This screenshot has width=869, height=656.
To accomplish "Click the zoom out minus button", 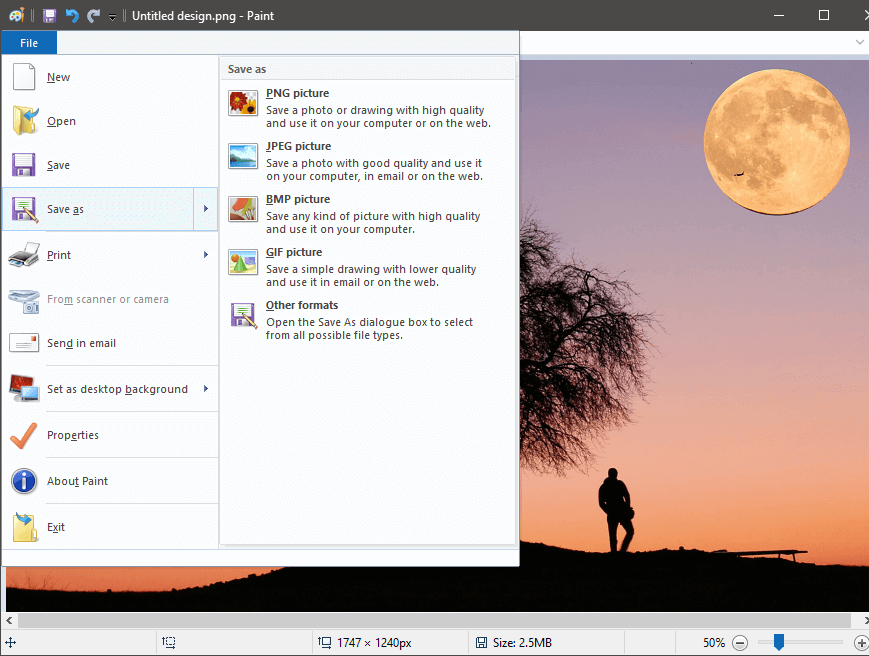I will [740, 643].
